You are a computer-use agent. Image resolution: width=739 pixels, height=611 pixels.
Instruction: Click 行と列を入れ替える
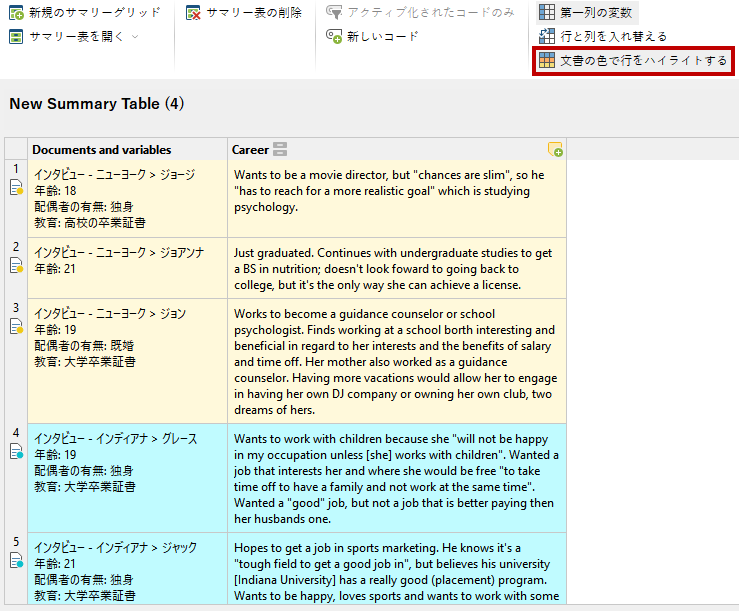click(603, 36)
